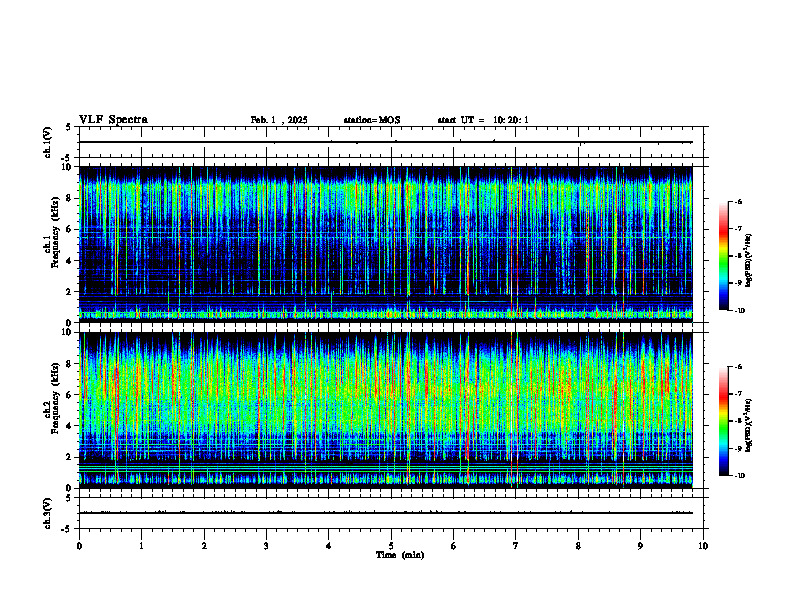Click the -10 label on ch.2 color bar

739,475
